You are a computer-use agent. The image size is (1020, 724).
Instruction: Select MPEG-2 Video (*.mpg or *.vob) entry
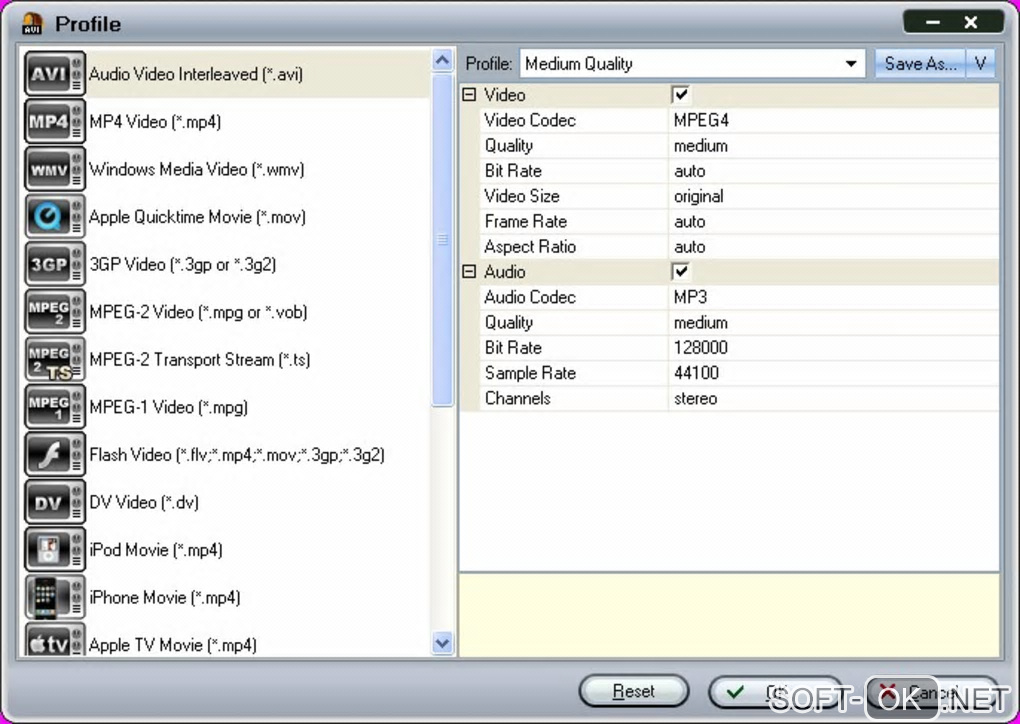[x=226, y=312]
